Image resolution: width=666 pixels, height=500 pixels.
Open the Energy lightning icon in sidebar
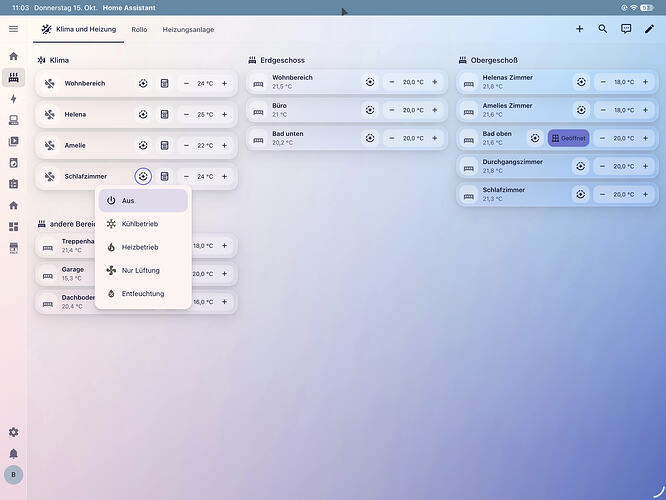tap(14, 99)
